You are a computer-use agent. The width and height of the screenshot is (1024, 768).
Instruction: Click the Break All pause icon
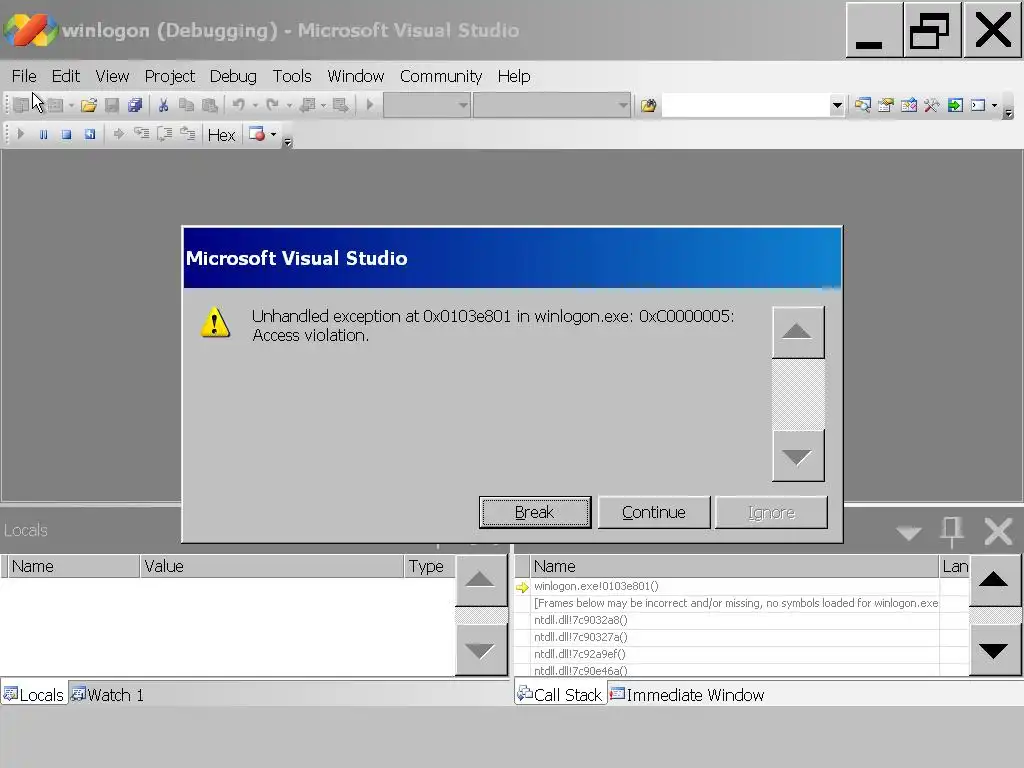pos(43,134)
